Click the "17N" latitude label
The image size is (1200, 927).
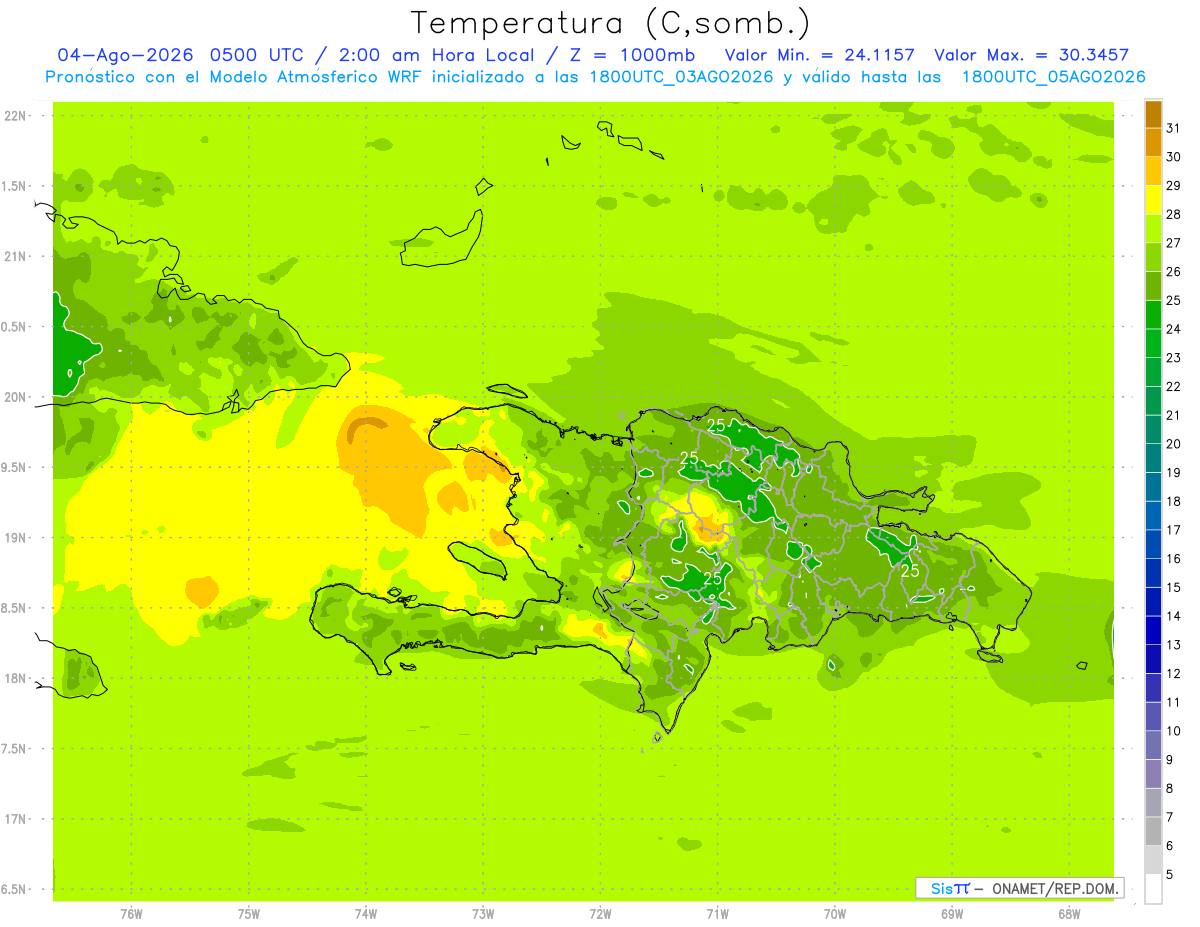pos(17,820)
